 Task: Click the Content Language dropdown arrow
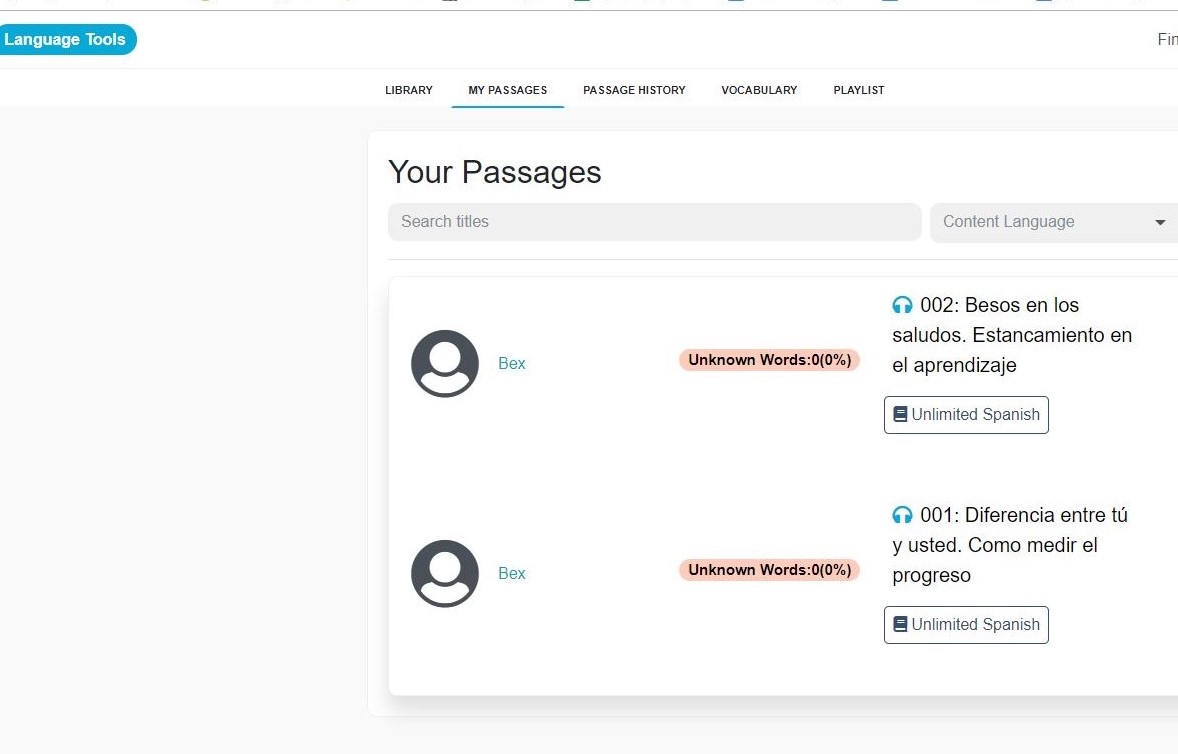[1160, 222]
